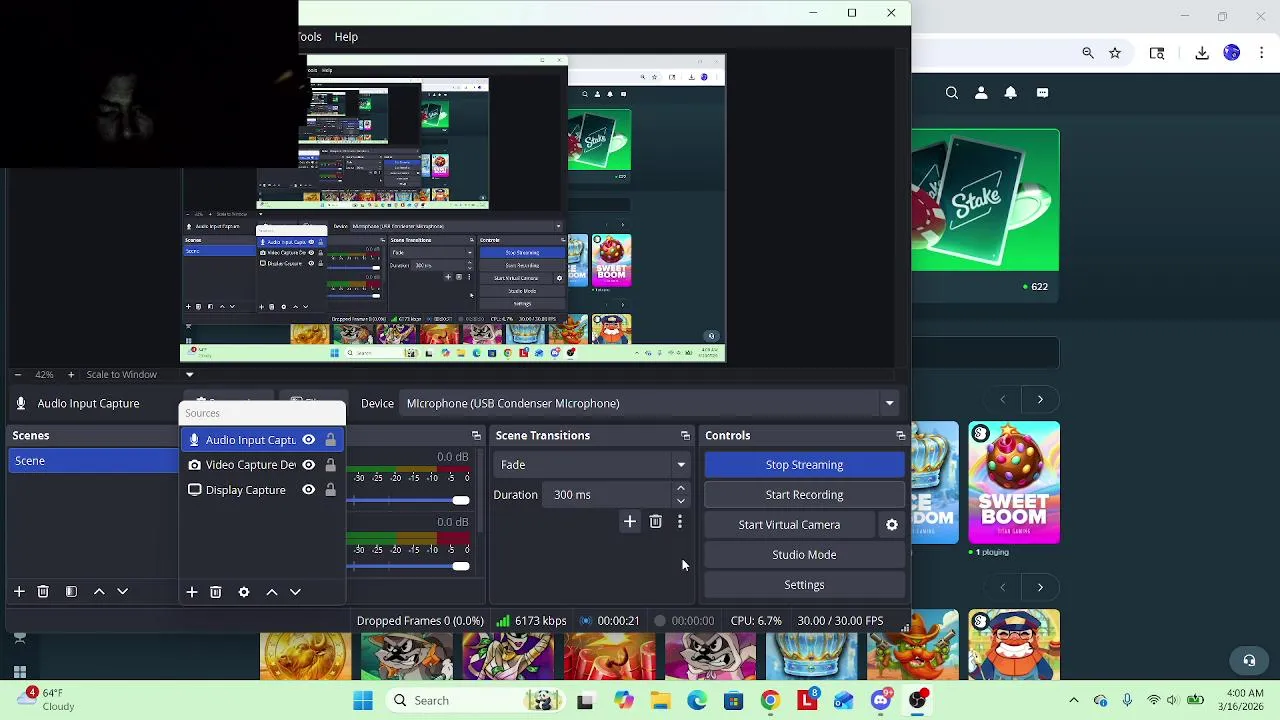1280x720 pixels.
Task: Open the Help menu
Action: (x=346, y=37)
